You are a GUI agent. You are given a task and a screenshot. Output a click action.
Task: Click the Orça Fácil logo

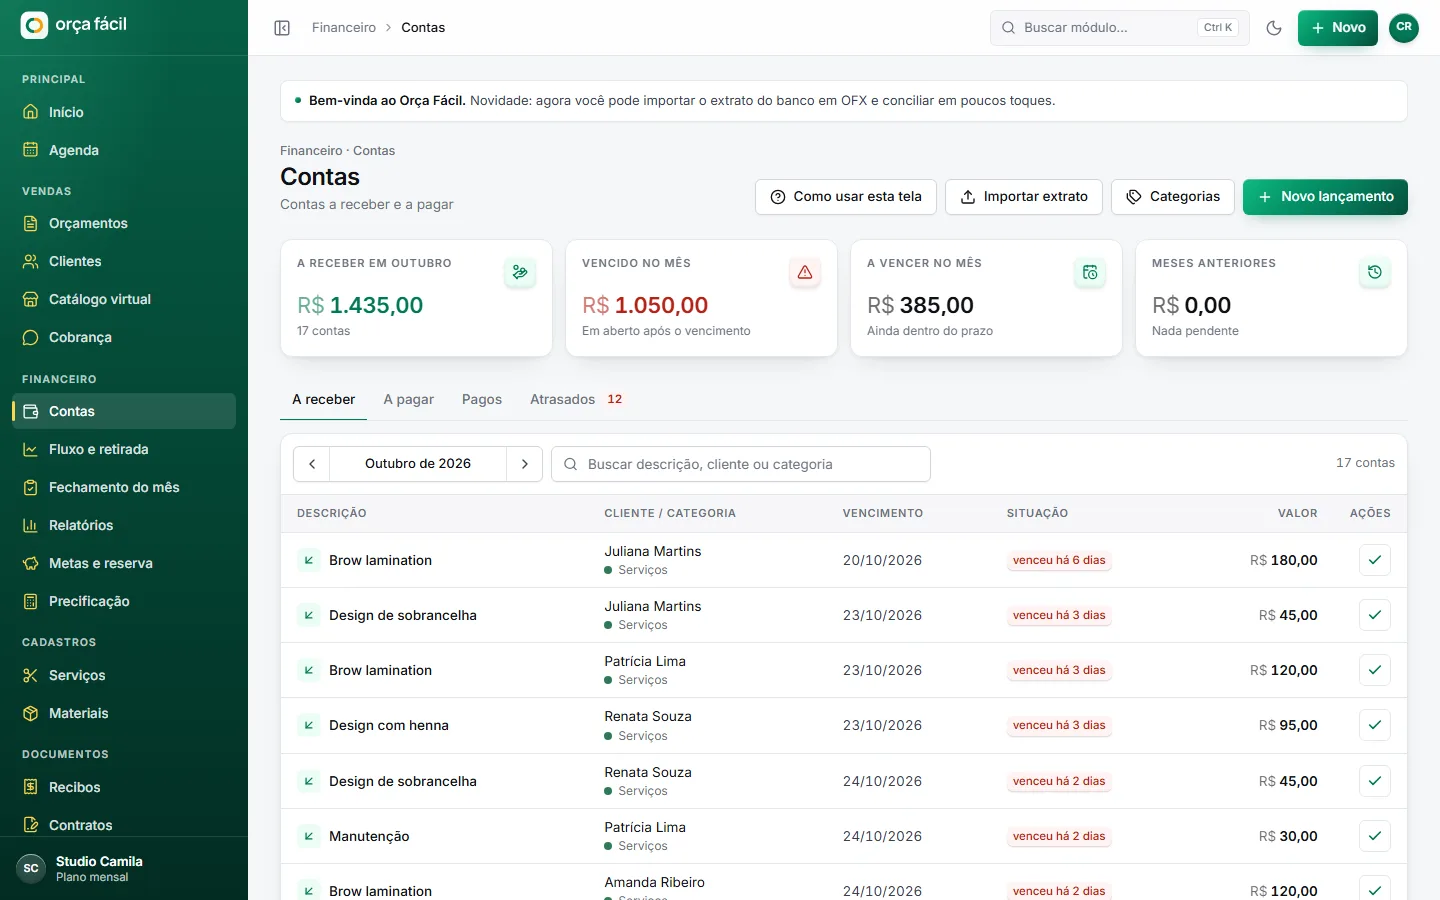click(x=75, y=25)
